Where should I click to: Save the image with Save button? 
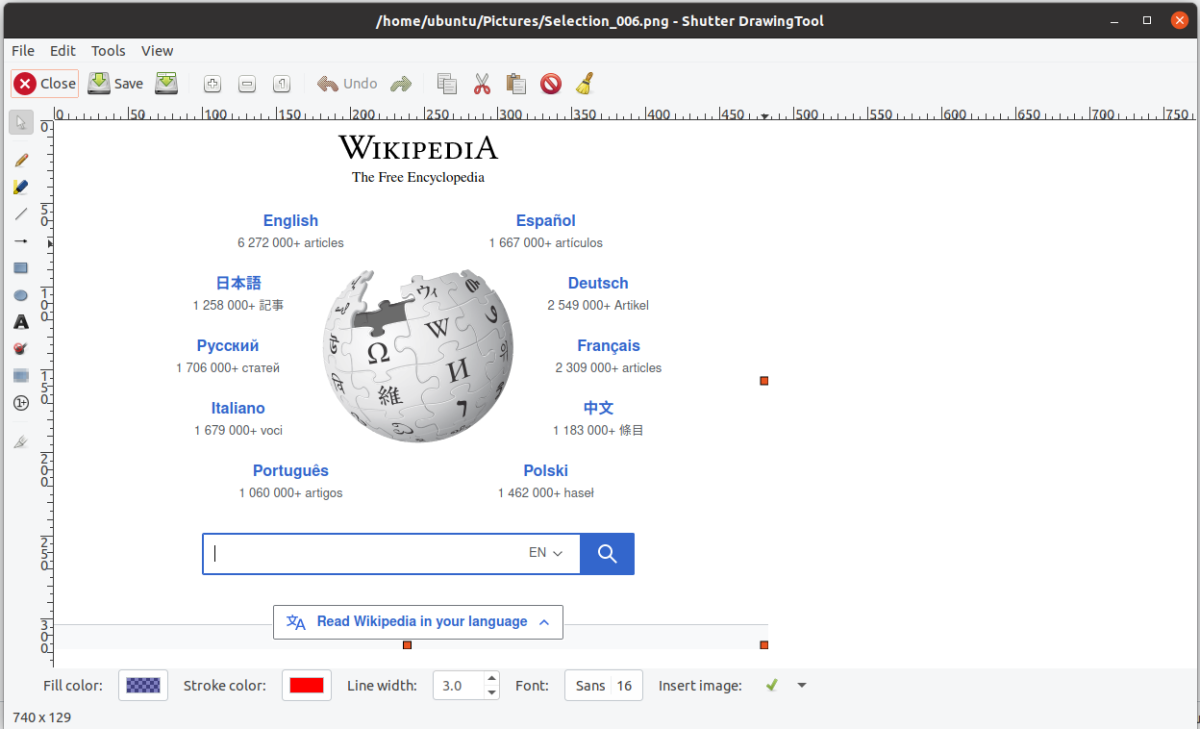pos(116,84)
